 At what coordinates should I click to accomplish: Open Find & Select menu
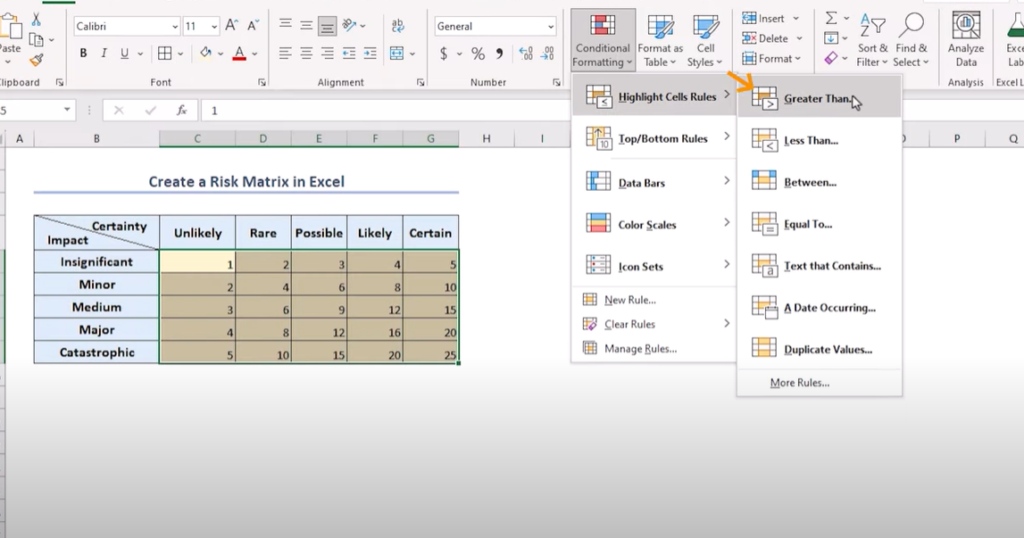[x=911, y=40]
